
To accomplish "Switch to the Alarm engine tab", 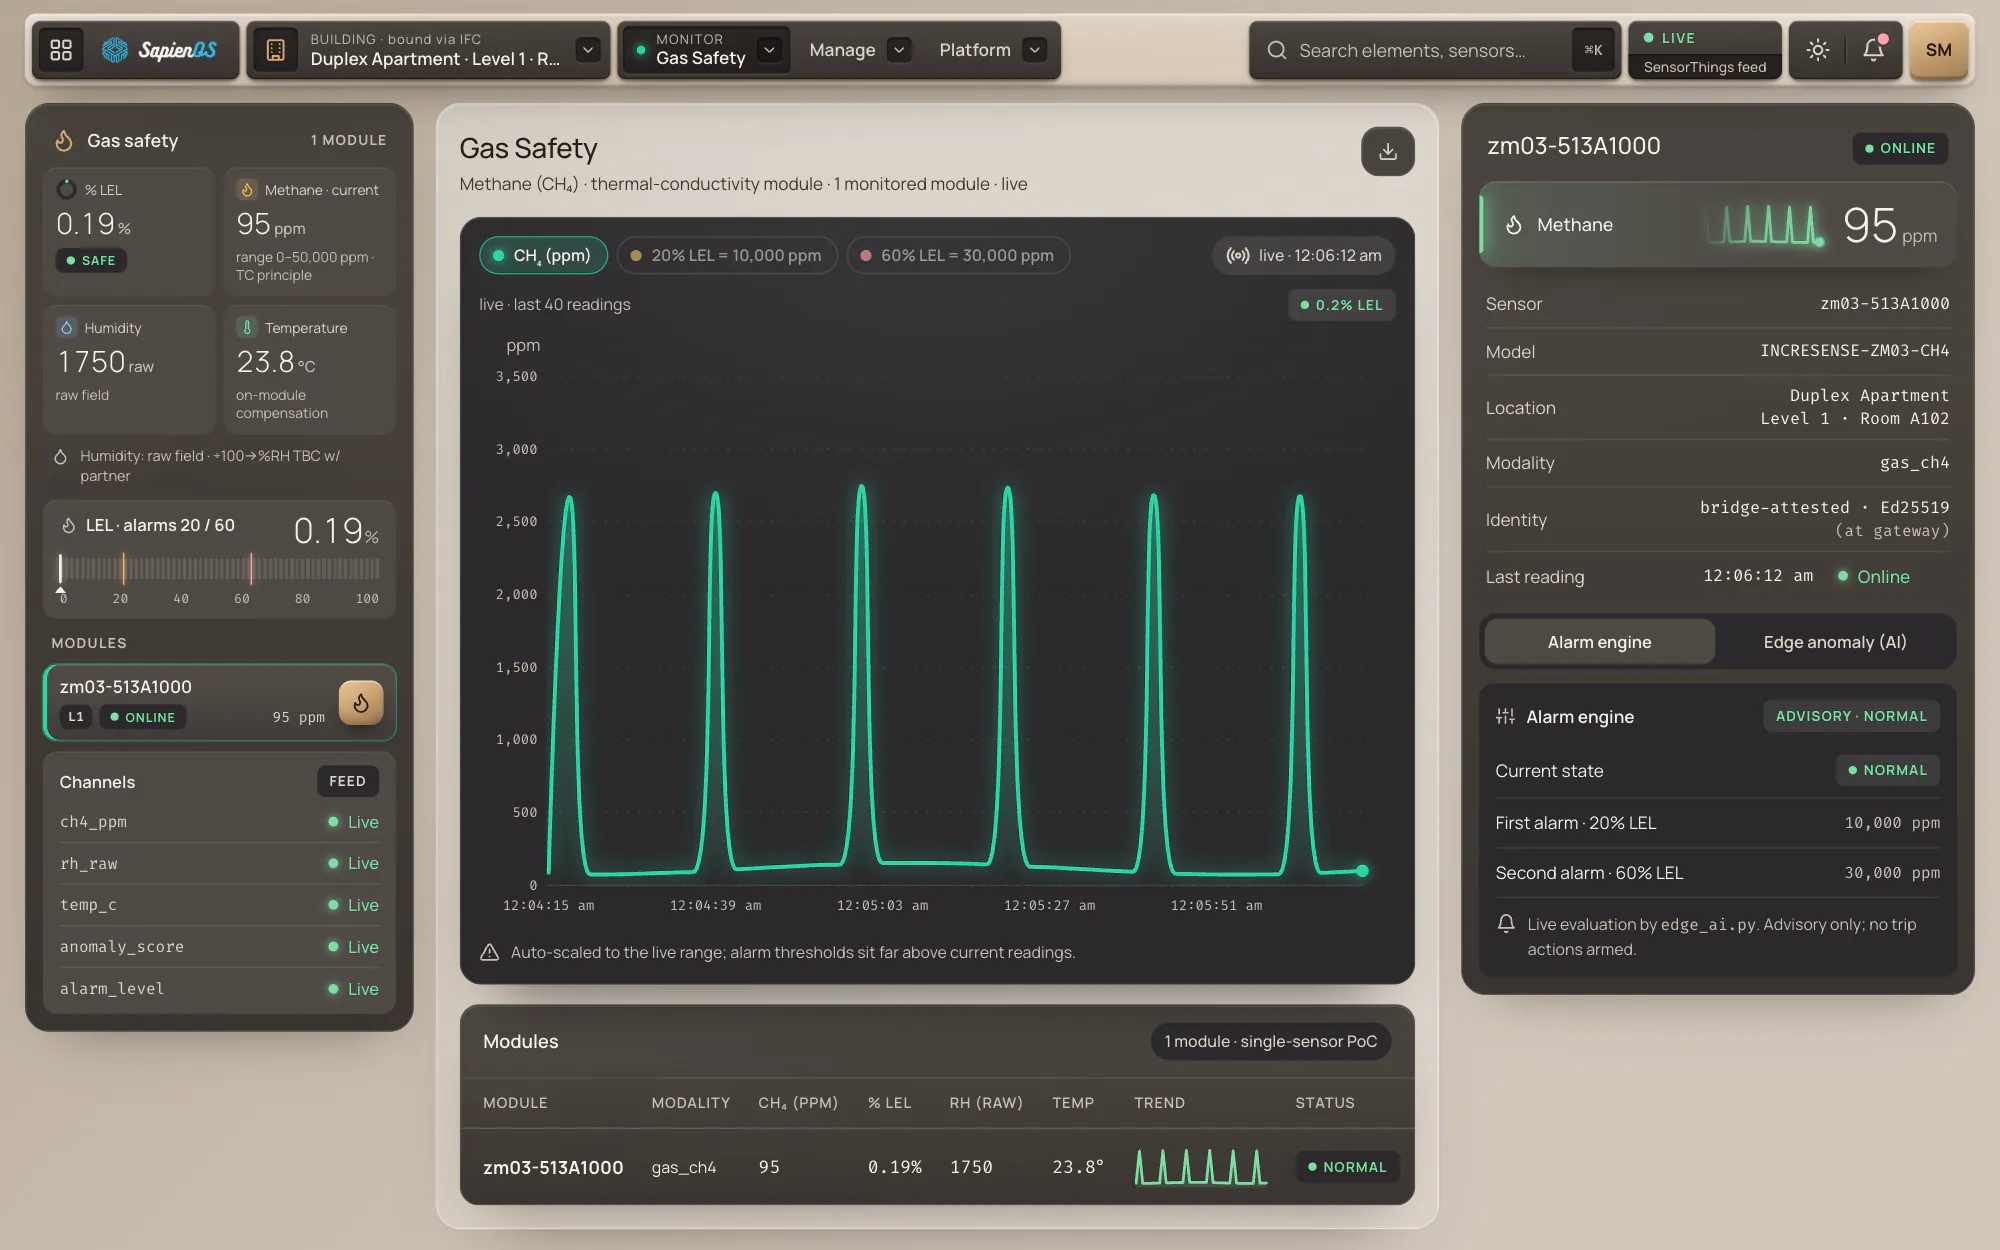I will [1599, 642].
